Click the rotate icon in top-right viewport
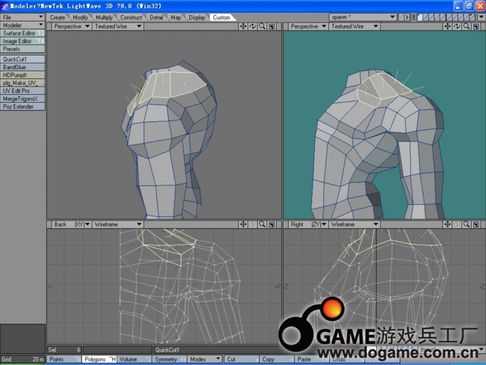This screenshot has width=486, height=365. (x=457, y=26)
